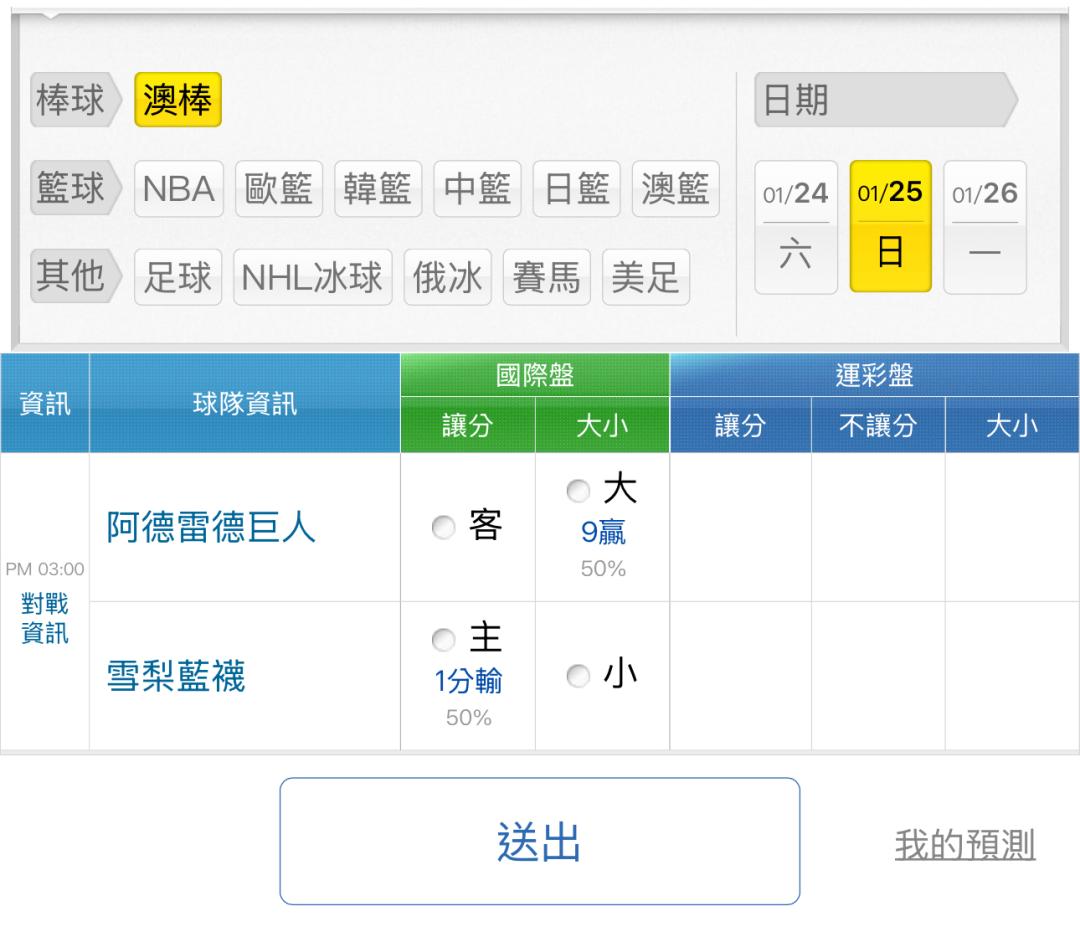Screen dimensions: 1080x932
Task: Switch to 韓籃 league
Action: (x=378, y=189)
